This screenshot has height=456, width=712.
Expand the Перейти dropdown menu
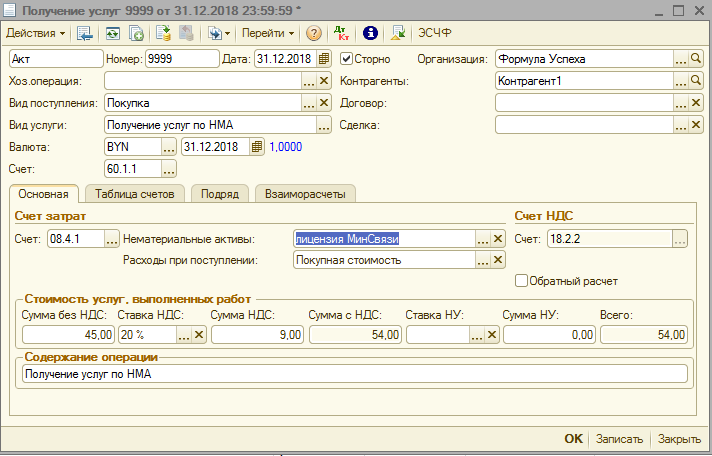[267, 33]
